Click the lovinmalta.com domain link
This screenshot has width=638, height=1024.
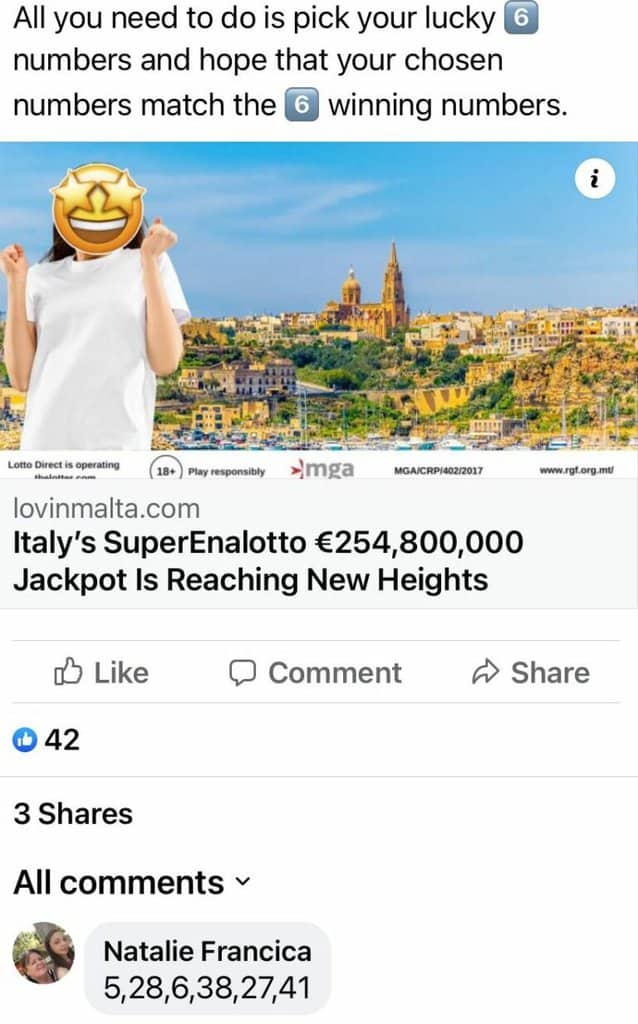[x=106, y=508]
